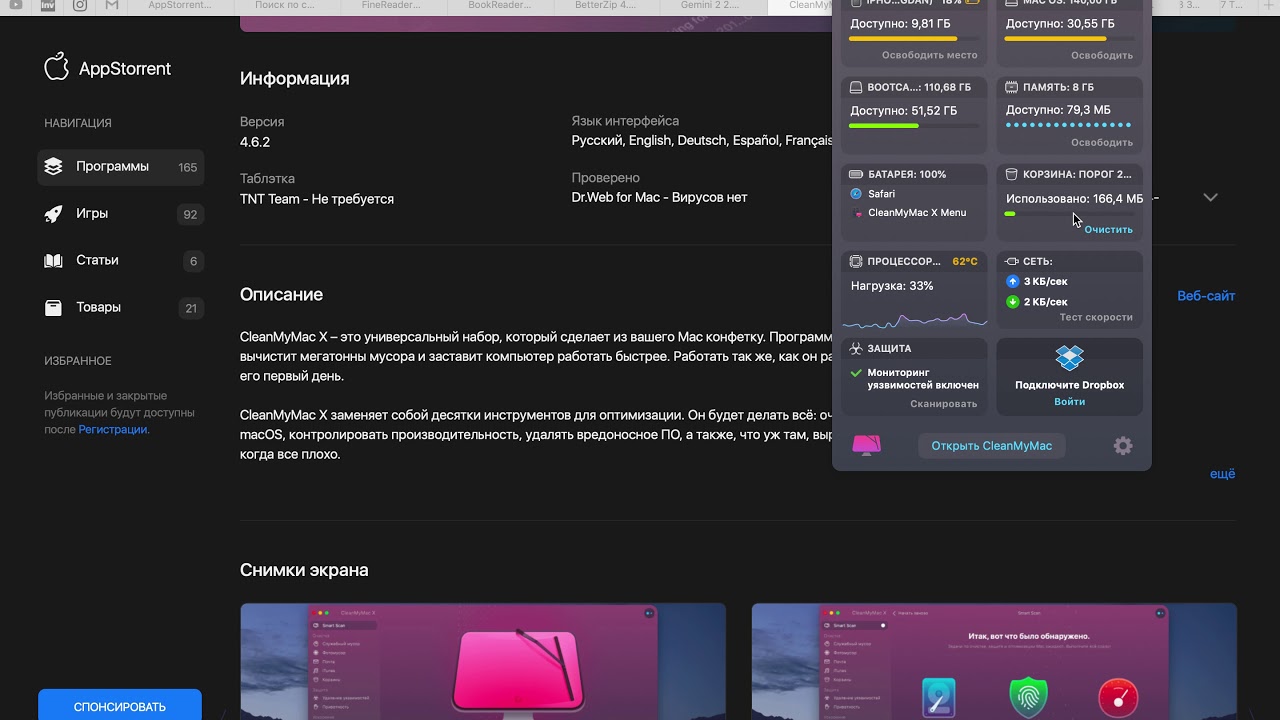Click the pink CleanMyMac monitor icon

[x=866, y=446]
